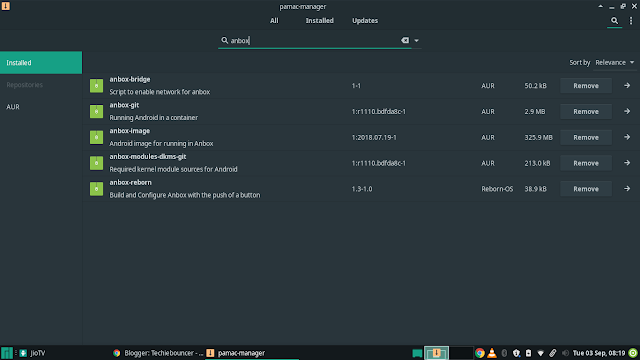The height and width of the screenshot is (360, 640).
Task: Open the clock showing Tue 03 Sep
Action: click(599, 353)
